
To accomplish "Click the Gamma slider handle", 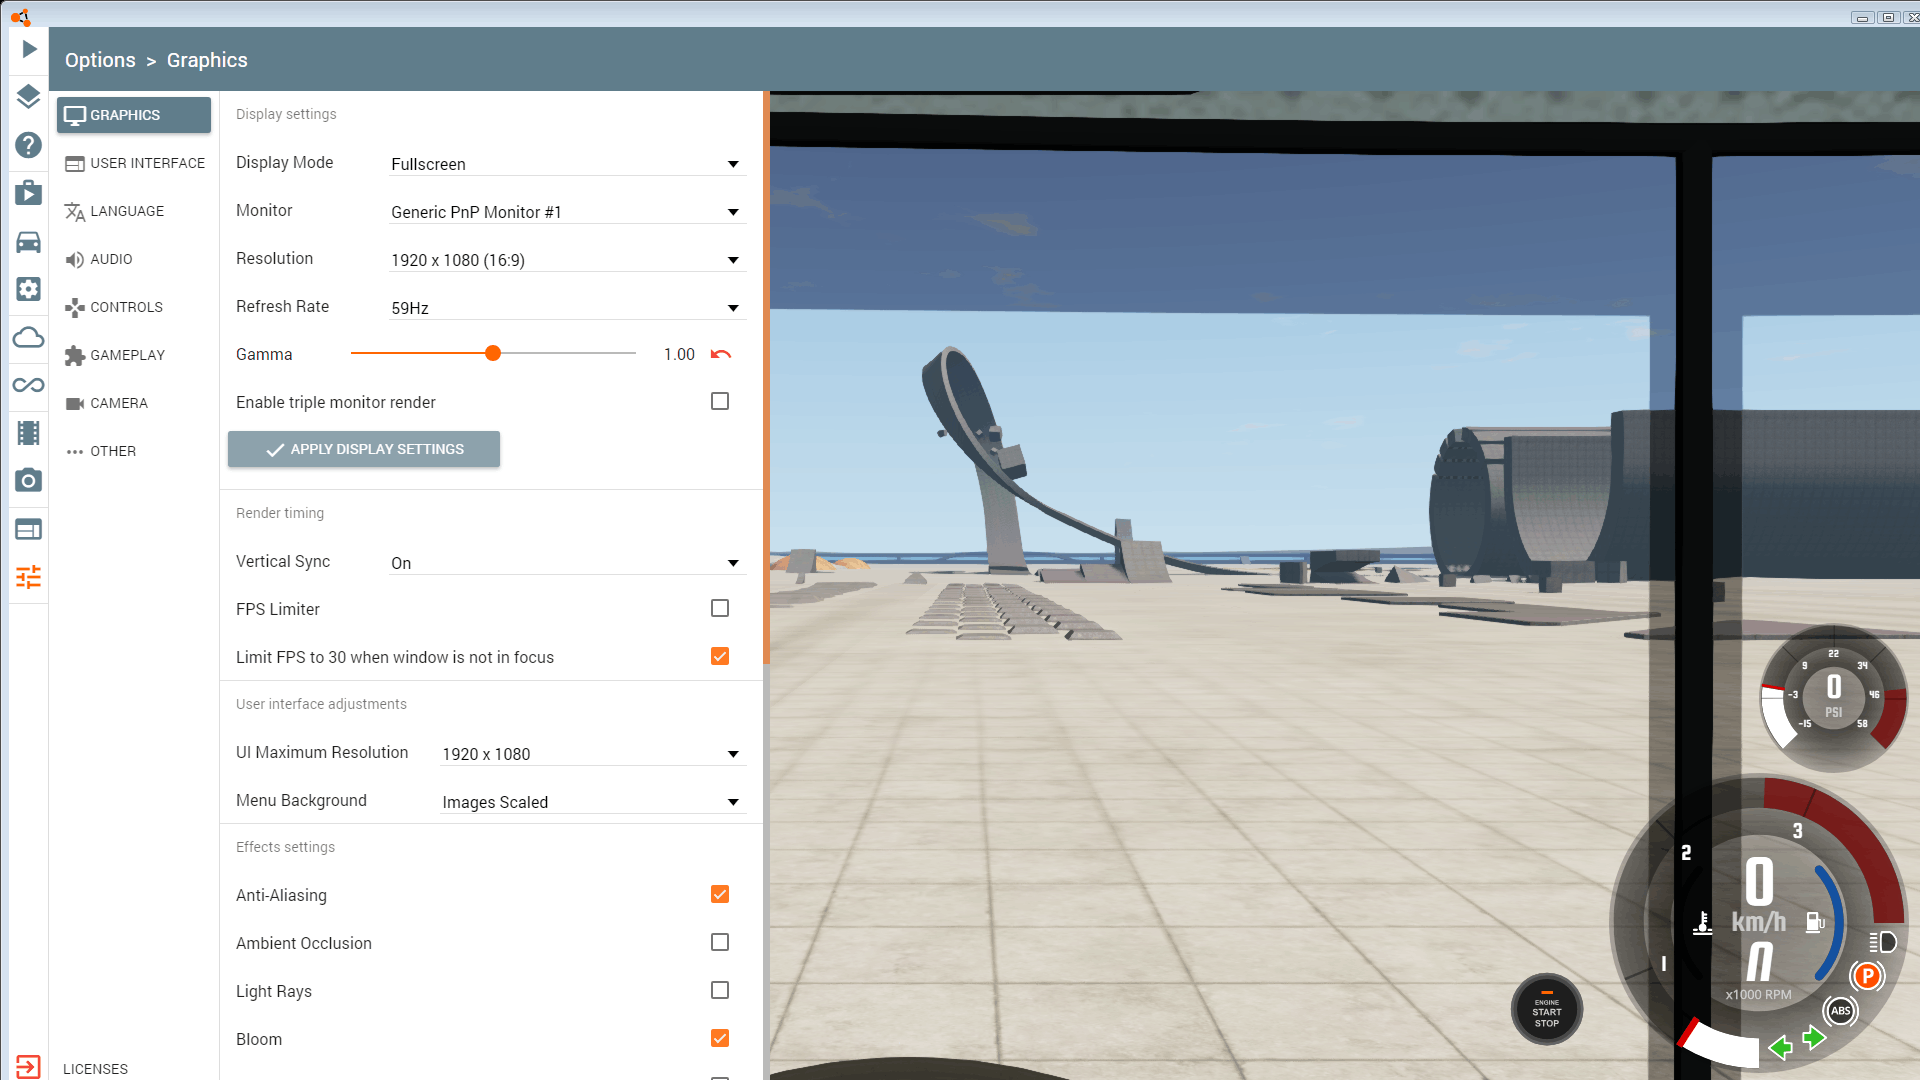I will (x=493, y=353).
